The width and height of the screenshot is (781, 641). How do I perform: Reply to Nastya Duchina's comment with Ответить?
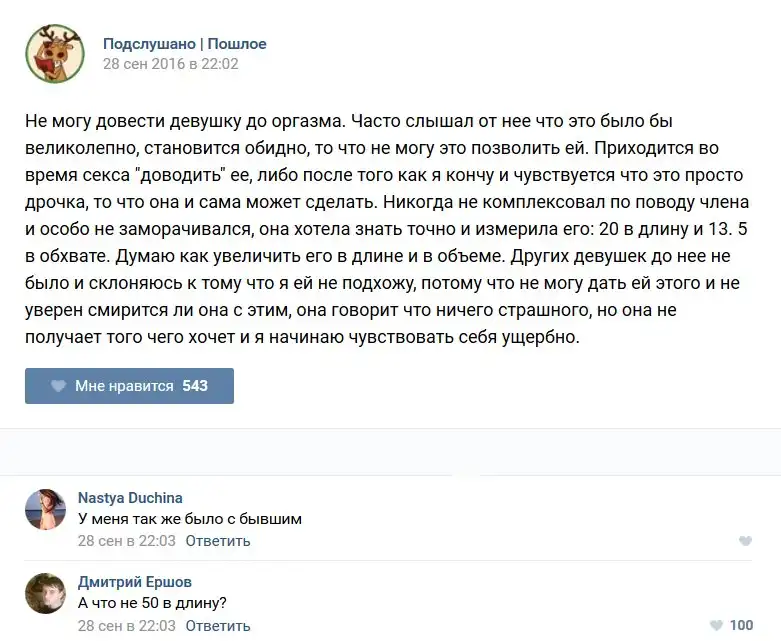pos(217,541)
